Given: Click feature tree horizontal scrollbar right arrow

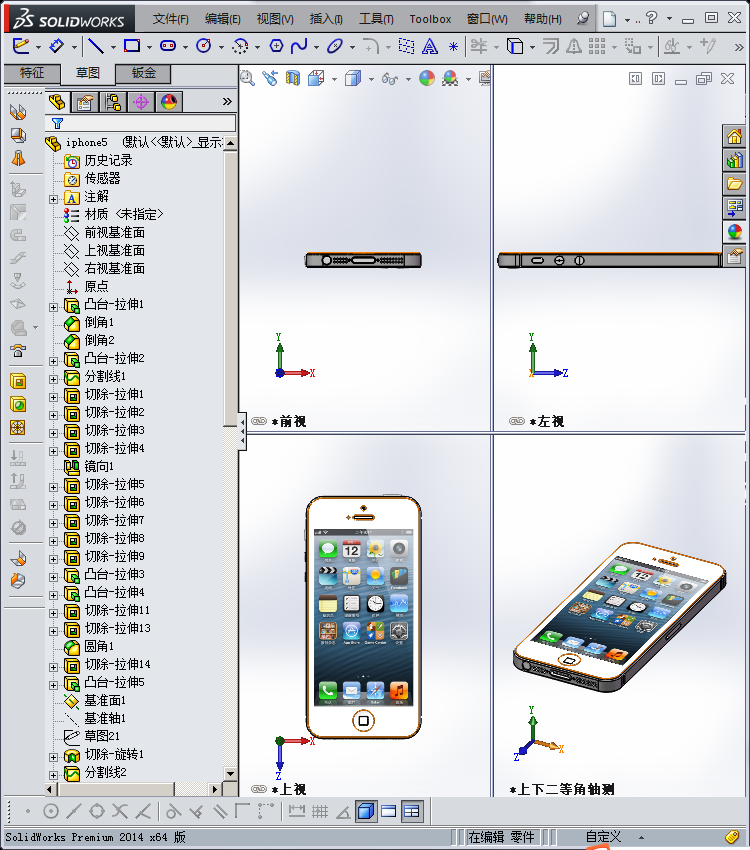Looking at the screenshot, I should [215, 789].
